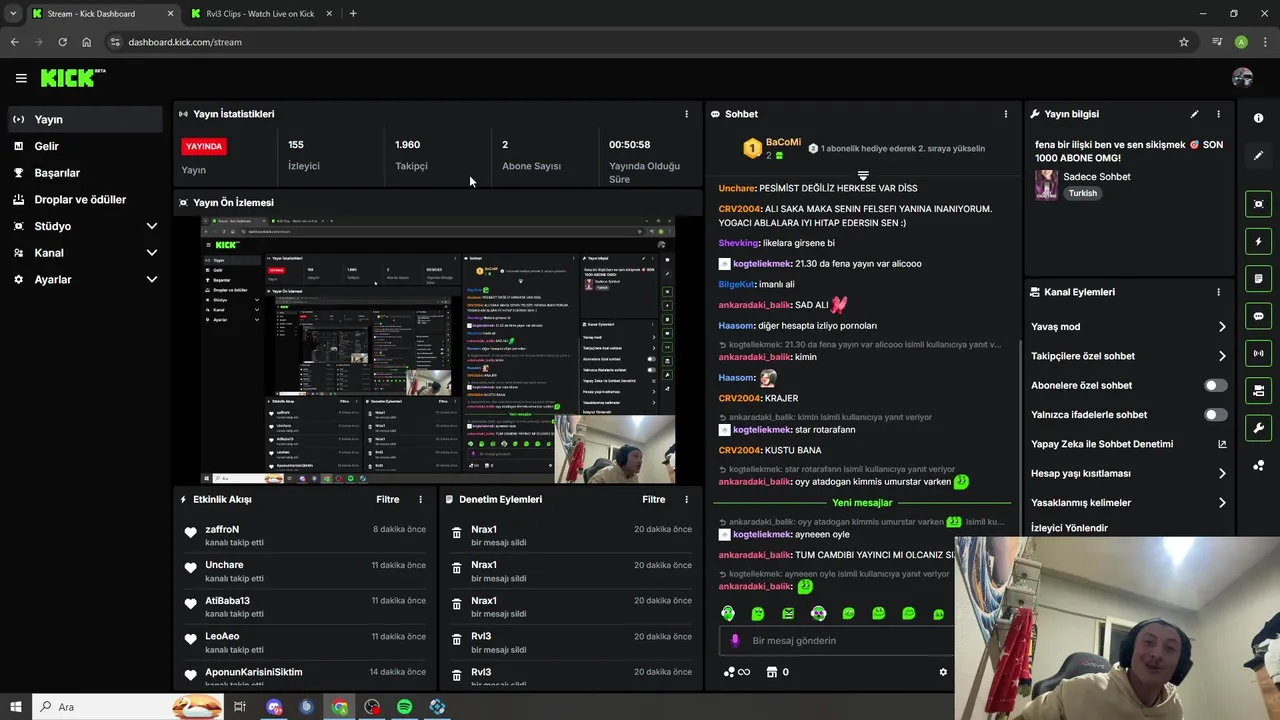Open the three-dot menu of Etkinlik Akışı
Viewport: 1280px width, 720px height.
click(x=420, y=499)
